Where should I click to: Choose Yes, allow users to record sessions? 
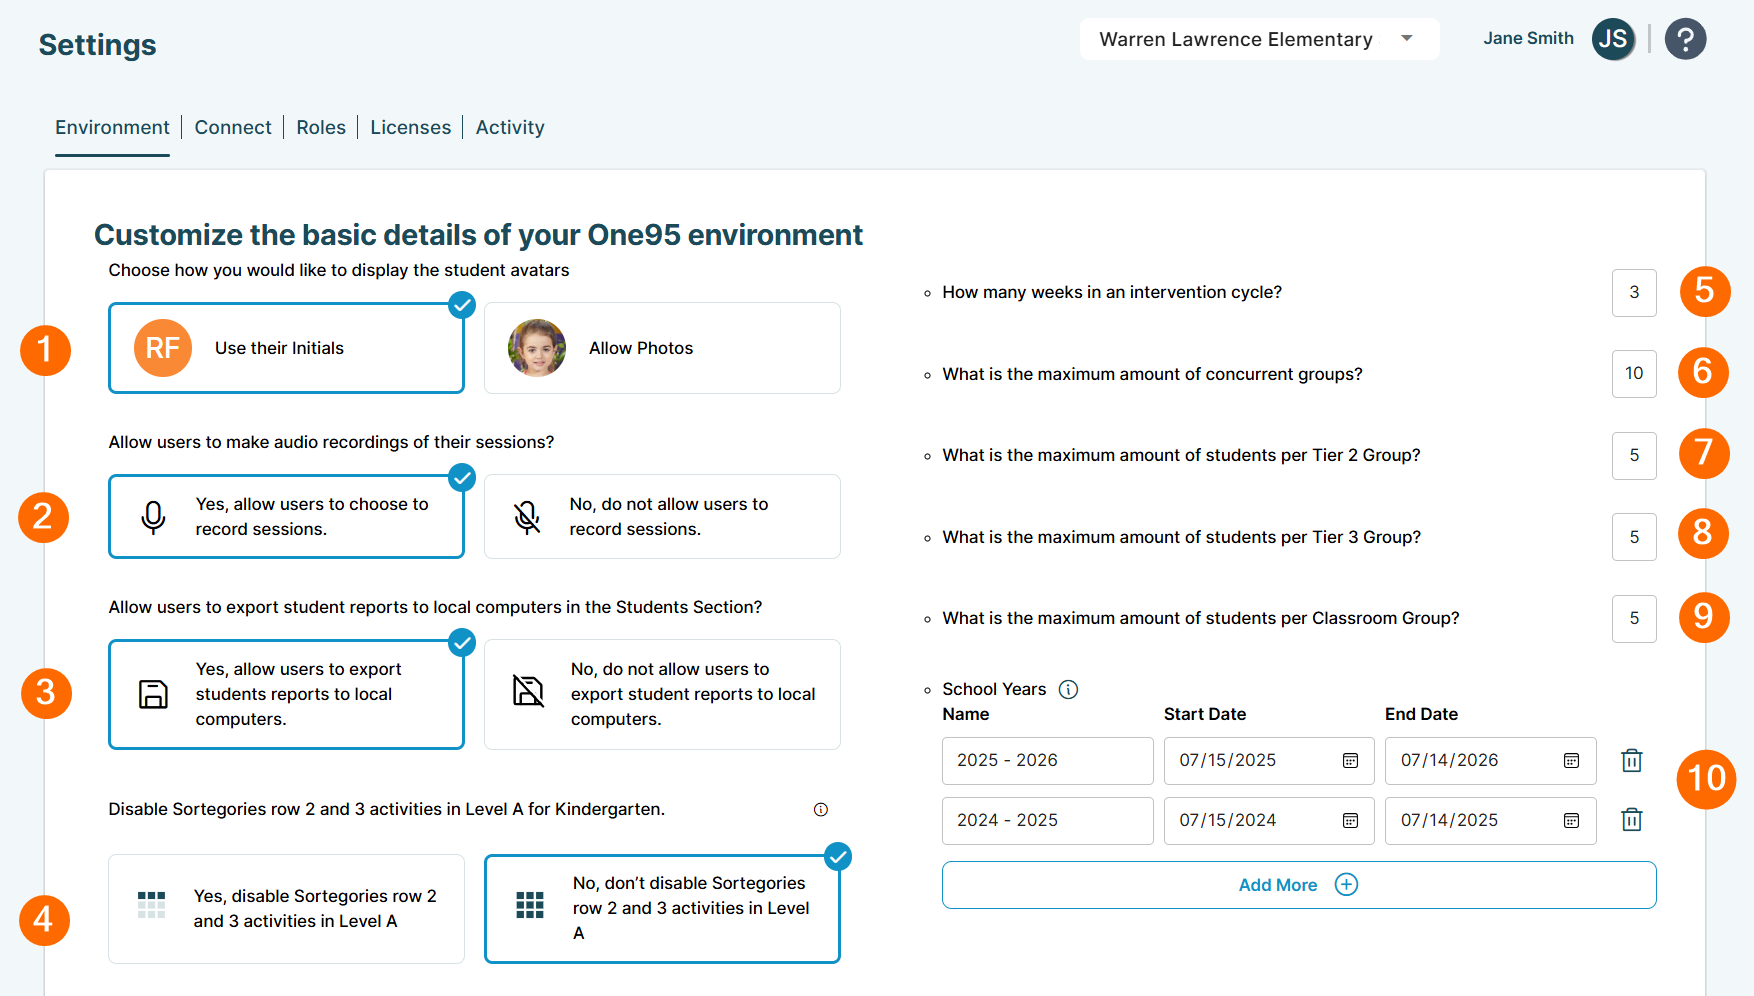pyautogui.click(x=286, y=517)
